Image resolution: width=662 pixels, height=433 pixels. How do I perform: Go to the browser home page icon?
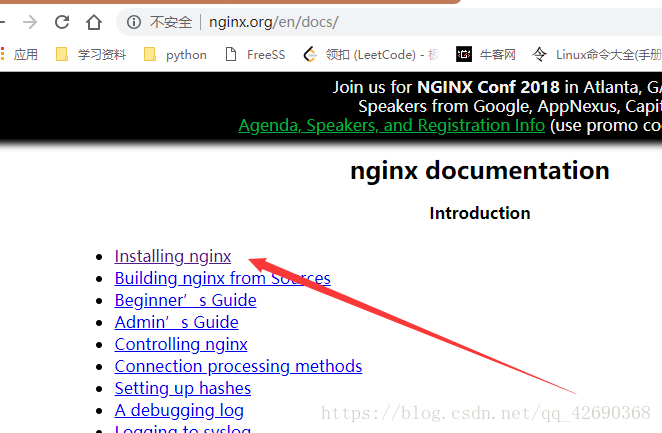(94, 22)
